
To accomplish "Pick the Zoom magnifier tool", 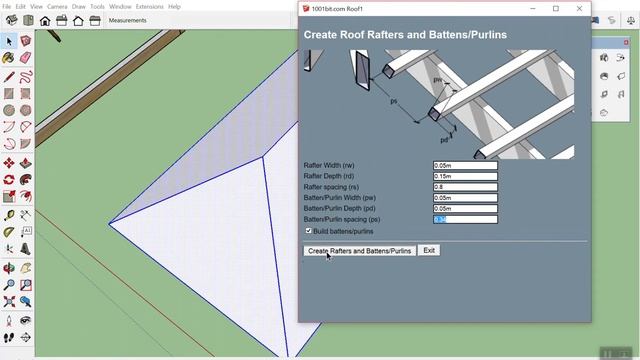I will pos(9,285).
